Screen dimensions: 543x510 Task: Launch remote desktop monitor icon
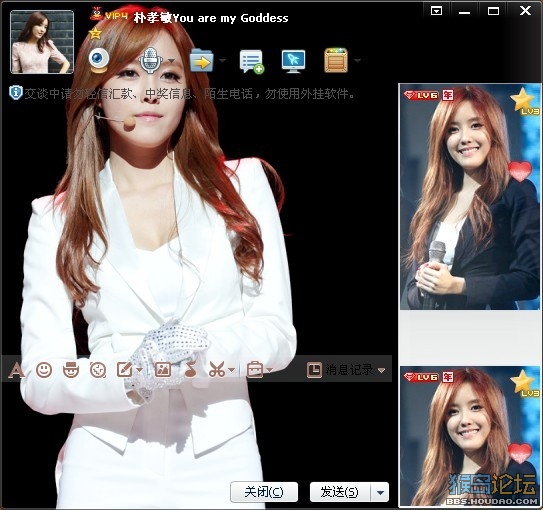(x=293, y=61)
